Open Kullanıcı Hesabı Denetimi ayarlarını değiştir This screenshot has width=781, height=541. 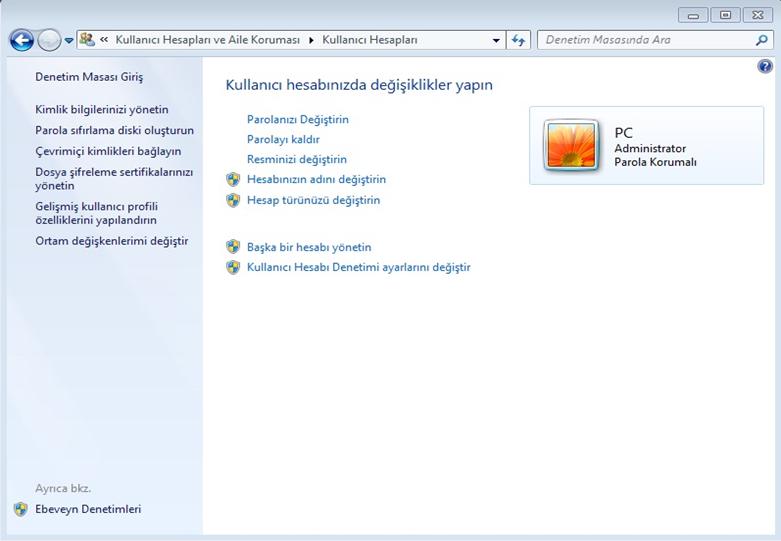[x=359, y=267]
